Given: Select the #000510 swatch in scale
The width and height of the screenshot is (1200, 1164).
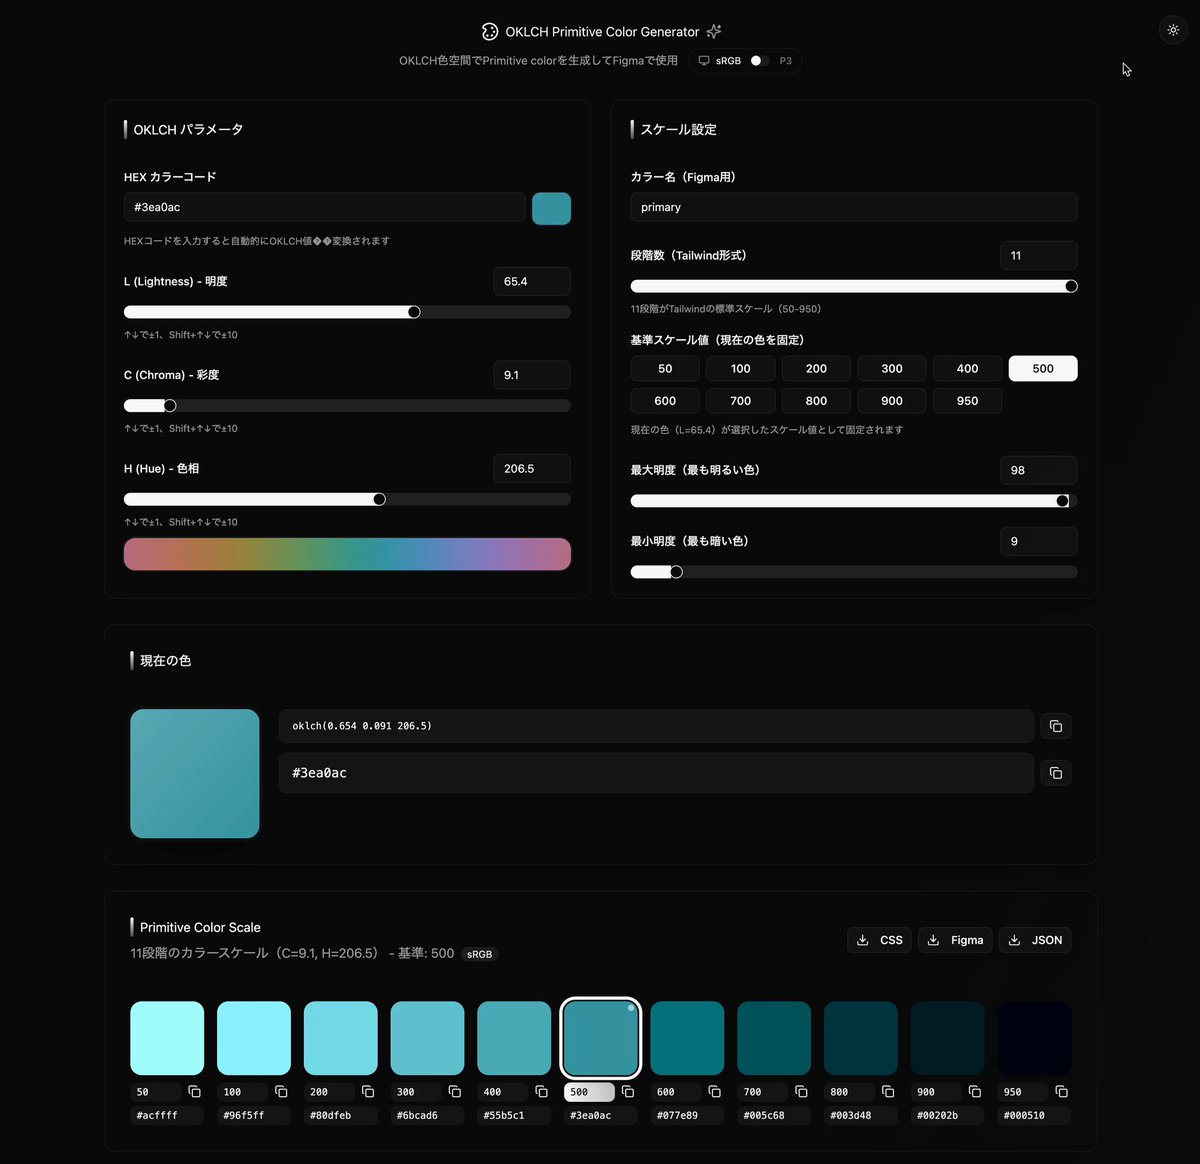Looking at the screenshot, I should pos(1034,1038).
